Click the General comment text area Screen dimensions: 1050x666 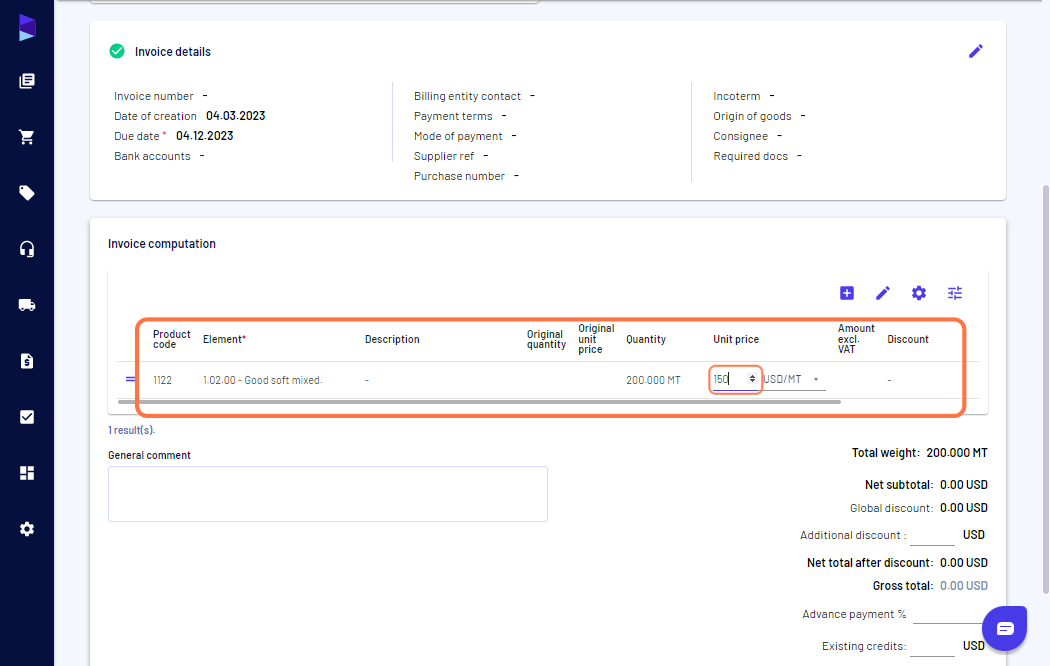click(x=327, y=494)
